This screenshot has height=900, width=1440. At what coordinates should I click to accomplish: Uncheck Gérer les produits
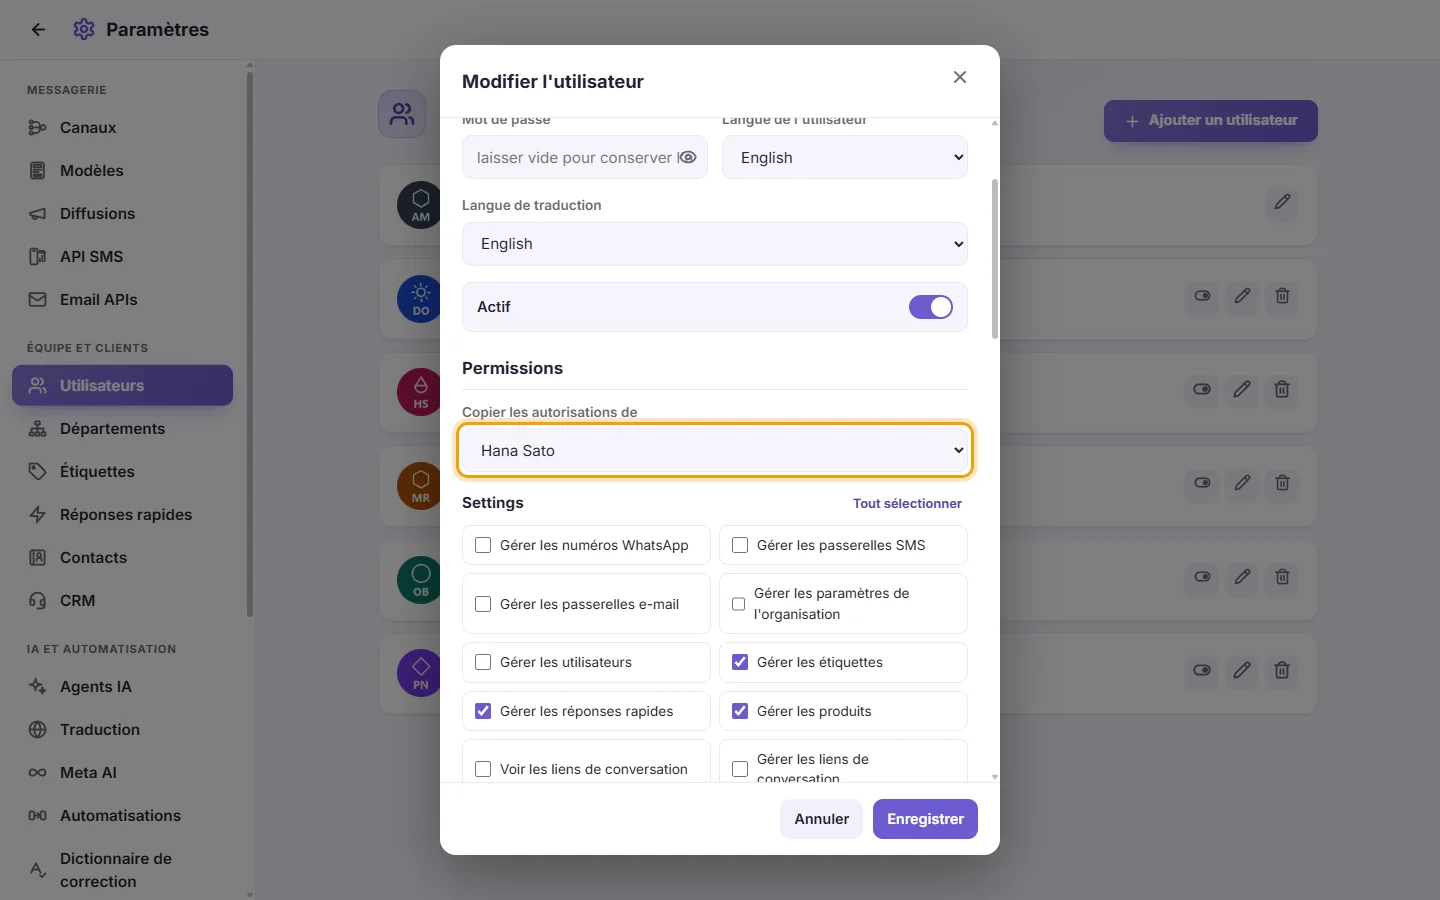pos(740,711)
